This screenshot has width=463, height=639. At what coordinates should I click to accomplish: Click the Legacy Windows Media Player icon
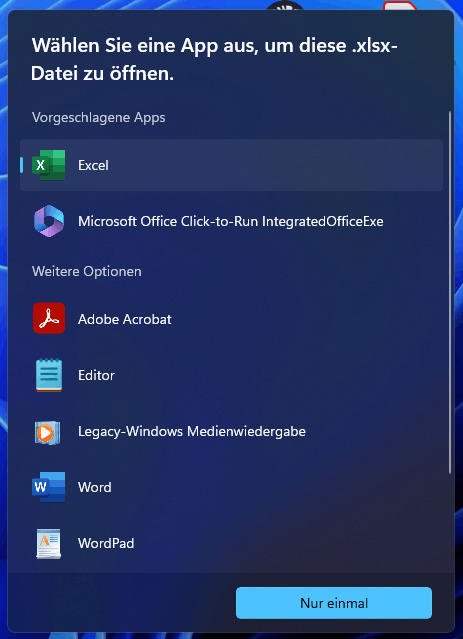[47, 432]
